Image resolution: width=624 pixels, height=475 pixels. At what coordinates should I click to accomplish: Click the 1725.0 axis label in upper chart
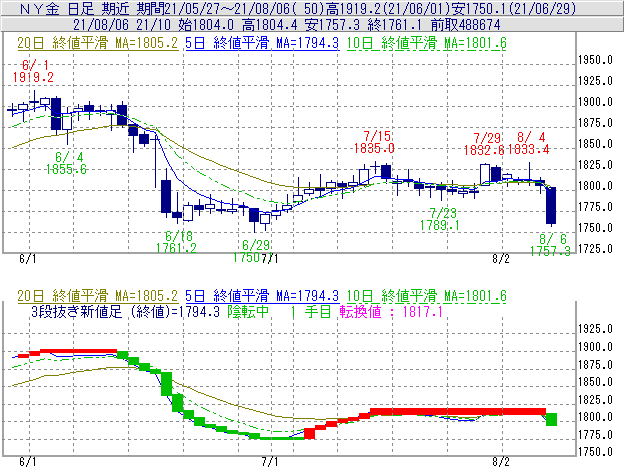pyautogui.click(x=595, y=249)
